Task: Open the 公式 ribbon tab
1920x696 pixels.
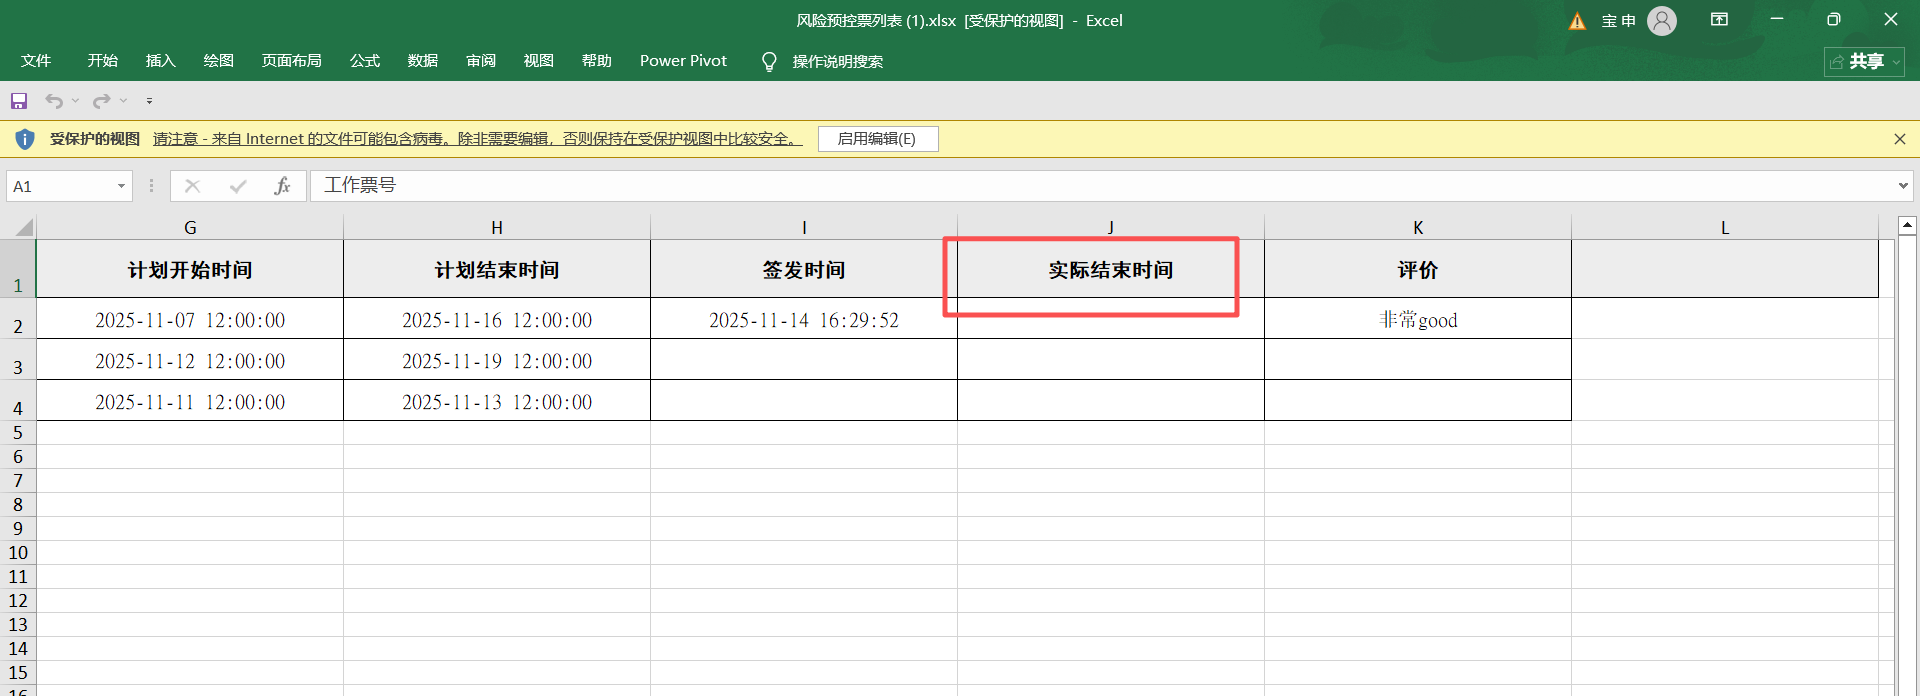Action: tap(365, 61)
